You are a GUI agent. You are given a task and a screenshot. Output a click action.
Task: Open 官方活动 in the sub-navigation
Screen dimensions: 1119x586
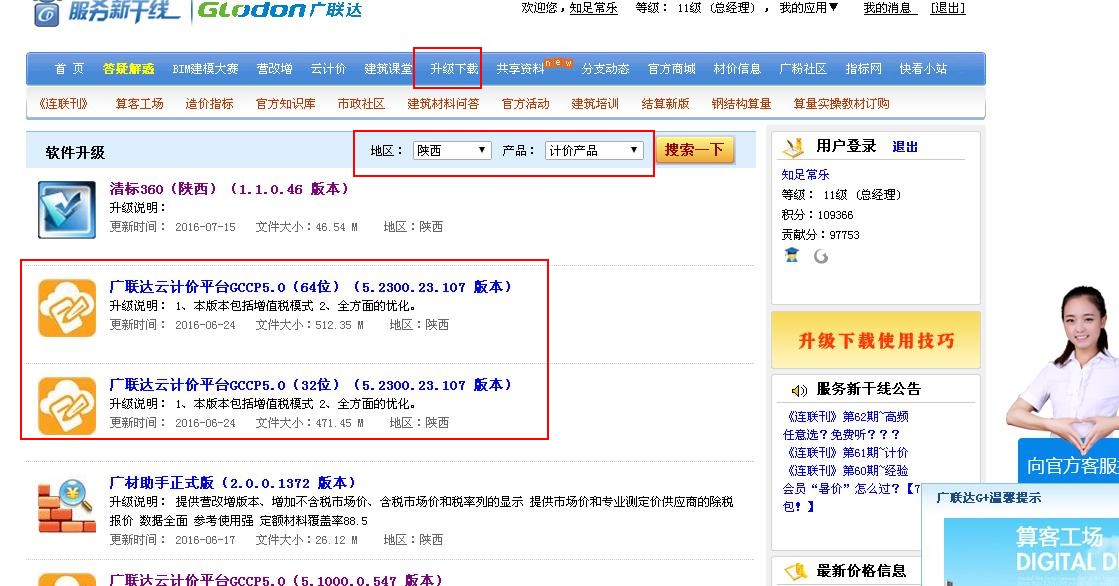coord(525,103)
